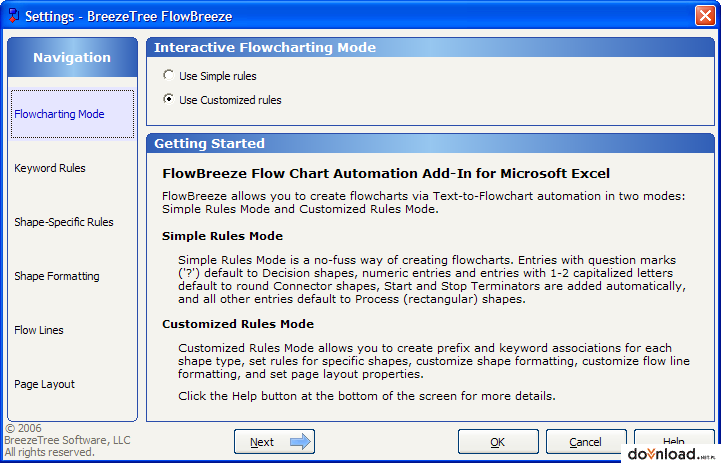This screenshot has width=721, height=463.
Task: Click the Cancel button
Action: click(586, 442)
